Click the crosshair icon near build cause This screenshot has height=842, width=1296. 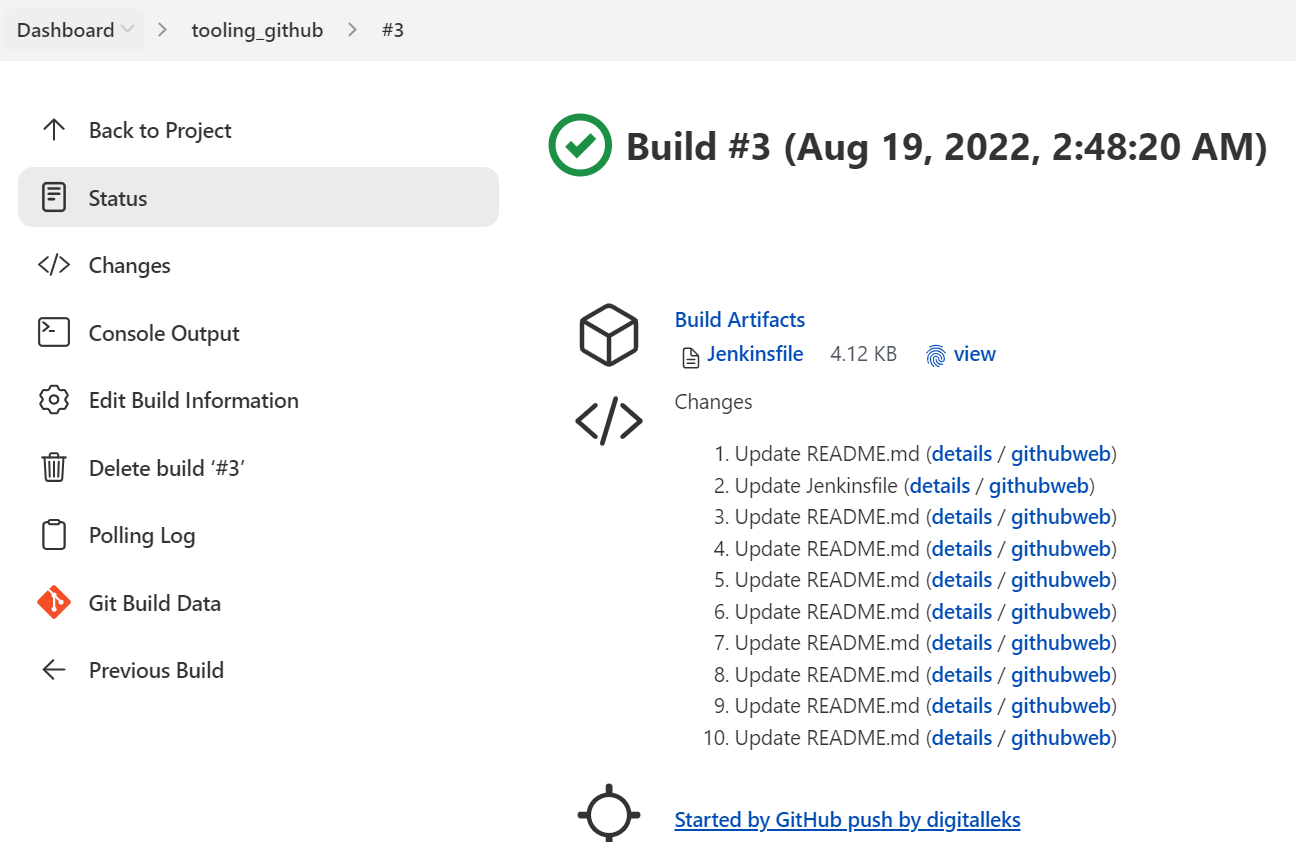608,813
